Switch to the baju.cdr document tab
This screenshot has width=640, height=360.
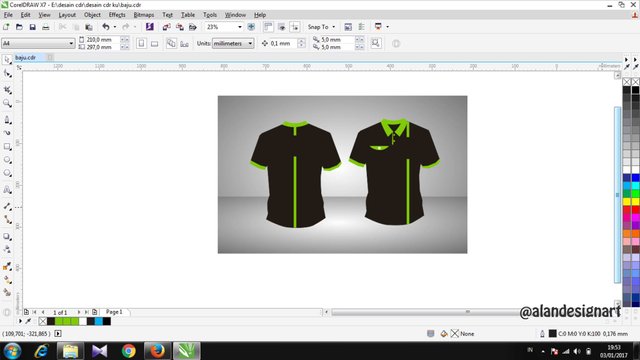[x=25, y=58]
